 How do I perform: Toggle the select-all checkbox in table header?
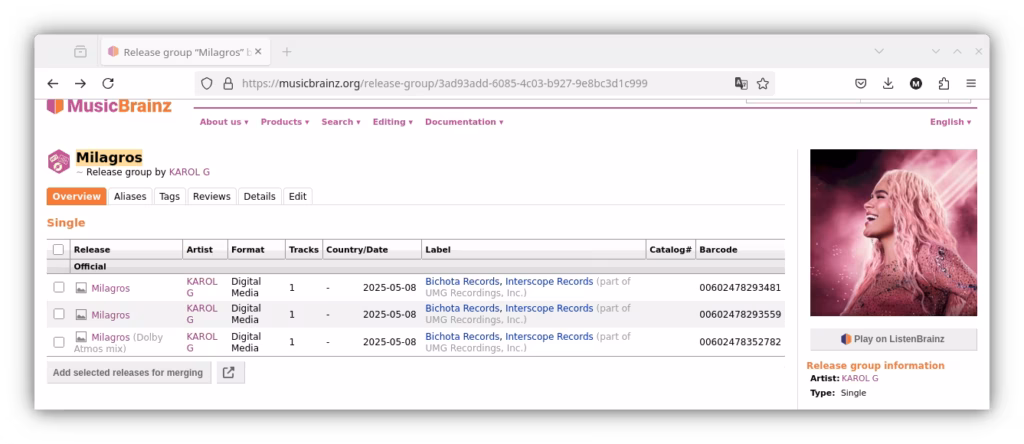pos(59,249)
